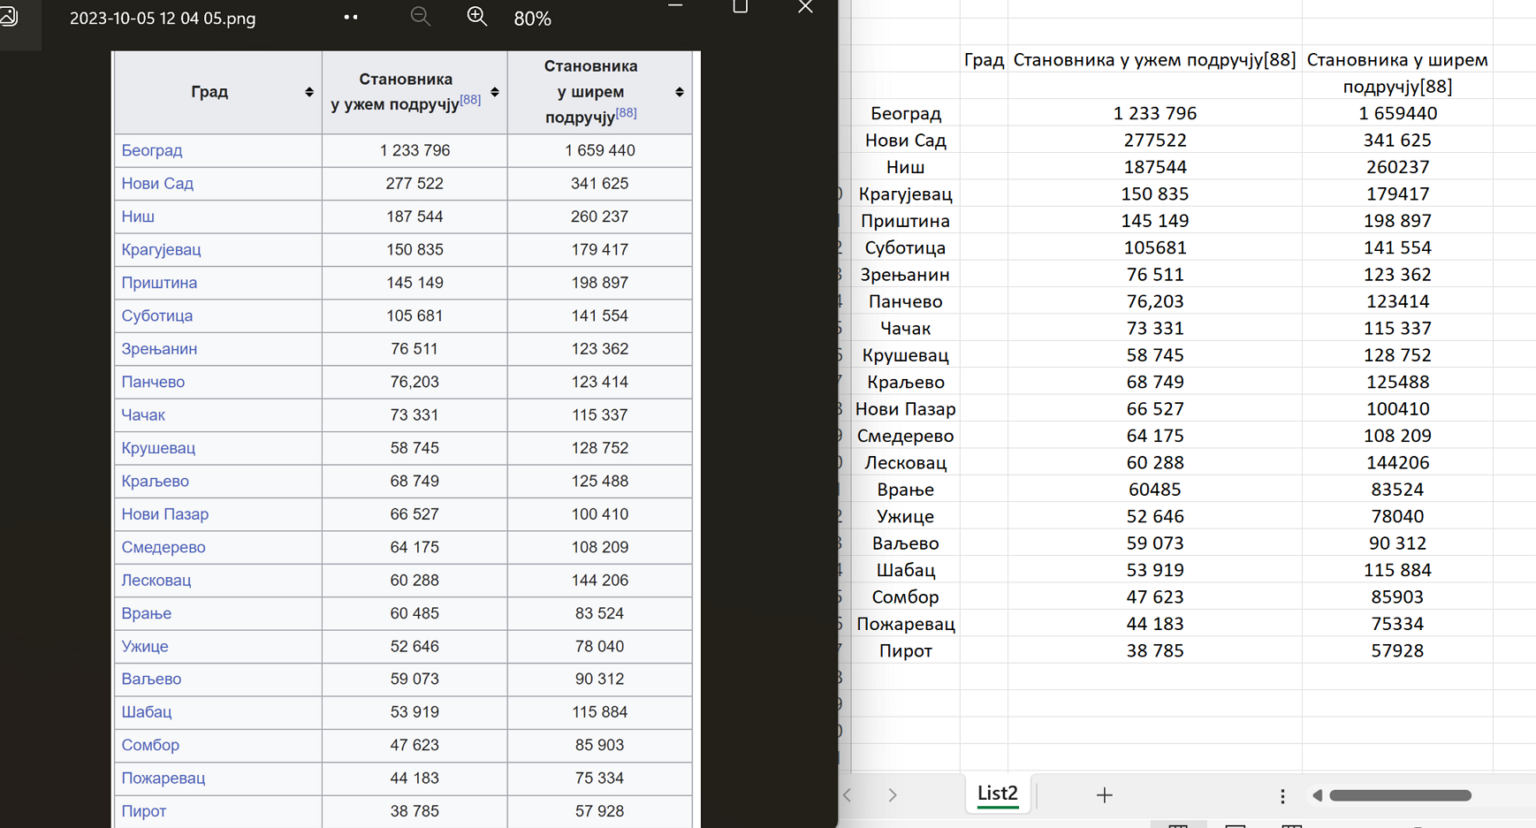Click 57 928 value in the picture table

pos(600,811)
